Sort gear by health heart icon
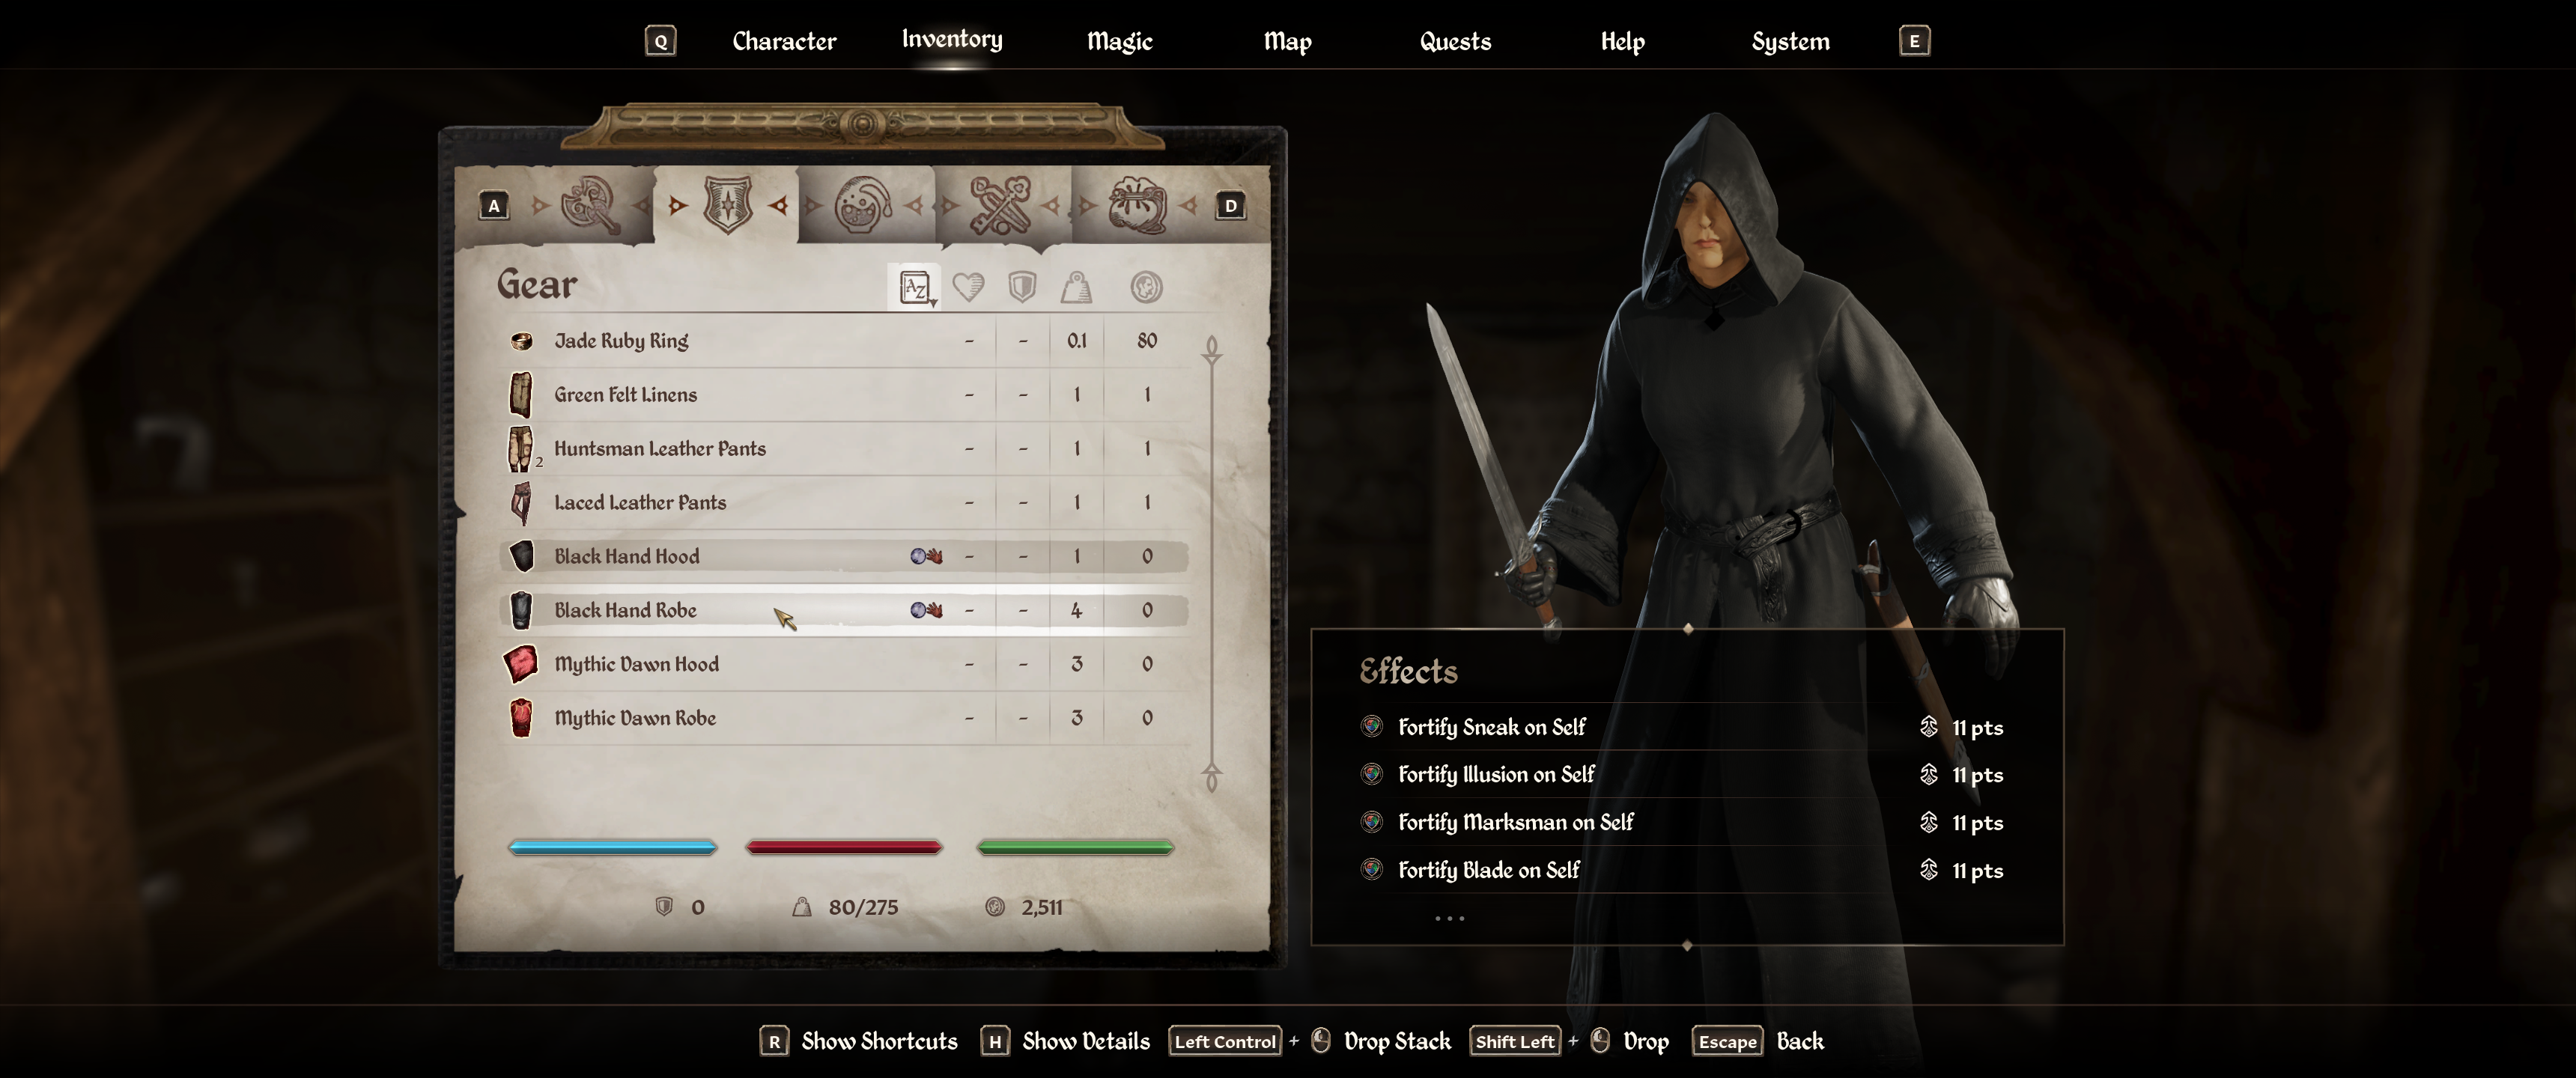 968,288
